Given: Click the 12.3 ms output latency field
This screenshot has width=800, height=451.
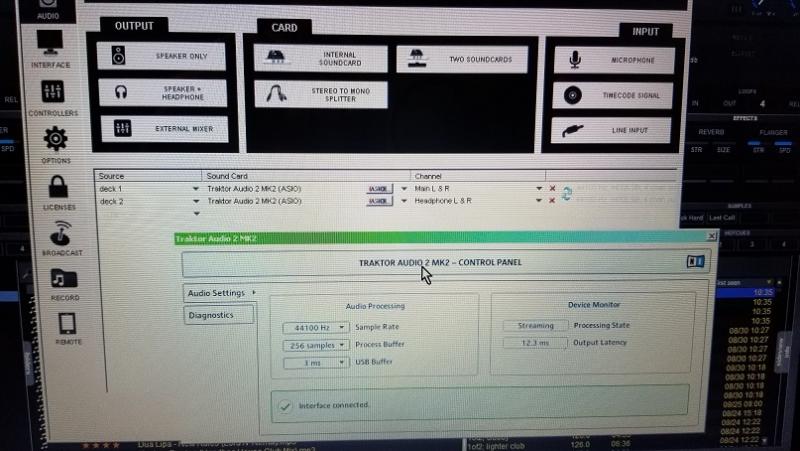Looking at the screenshot, I should click(x=535, y=343).
